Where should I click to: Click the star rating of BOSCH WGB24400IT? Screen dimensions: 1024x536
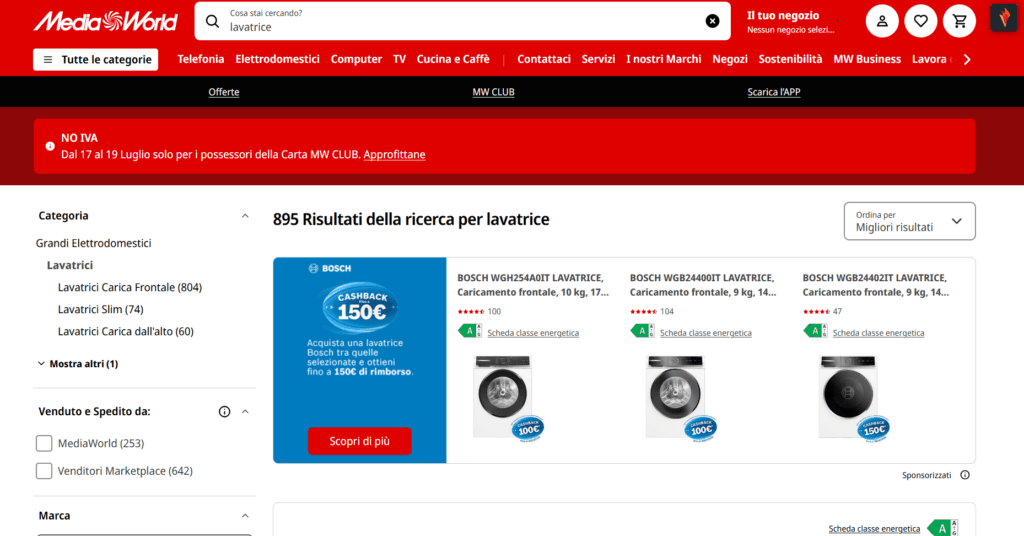(643, 312)
